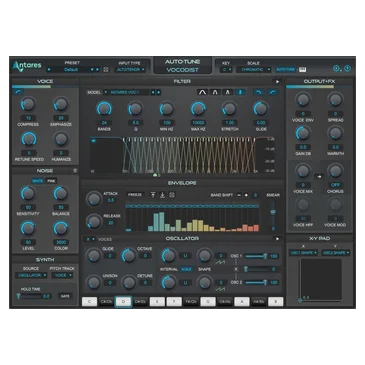Toggle the D note key

point(123,302)
